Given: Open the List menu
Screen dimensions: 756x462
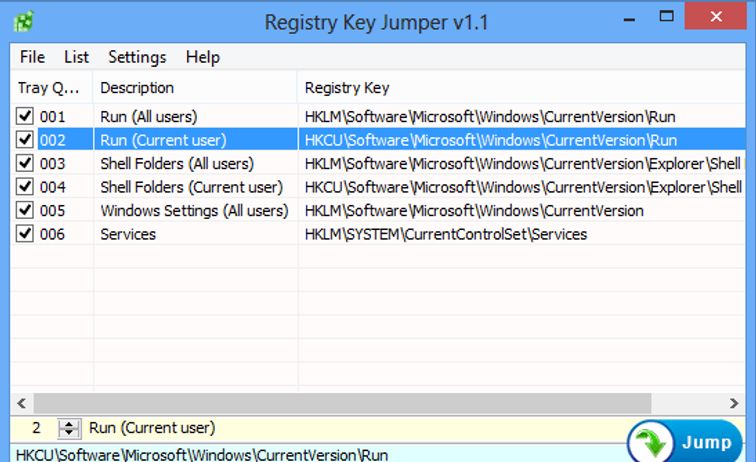Looking at the screenshot, I should [76, 57].
